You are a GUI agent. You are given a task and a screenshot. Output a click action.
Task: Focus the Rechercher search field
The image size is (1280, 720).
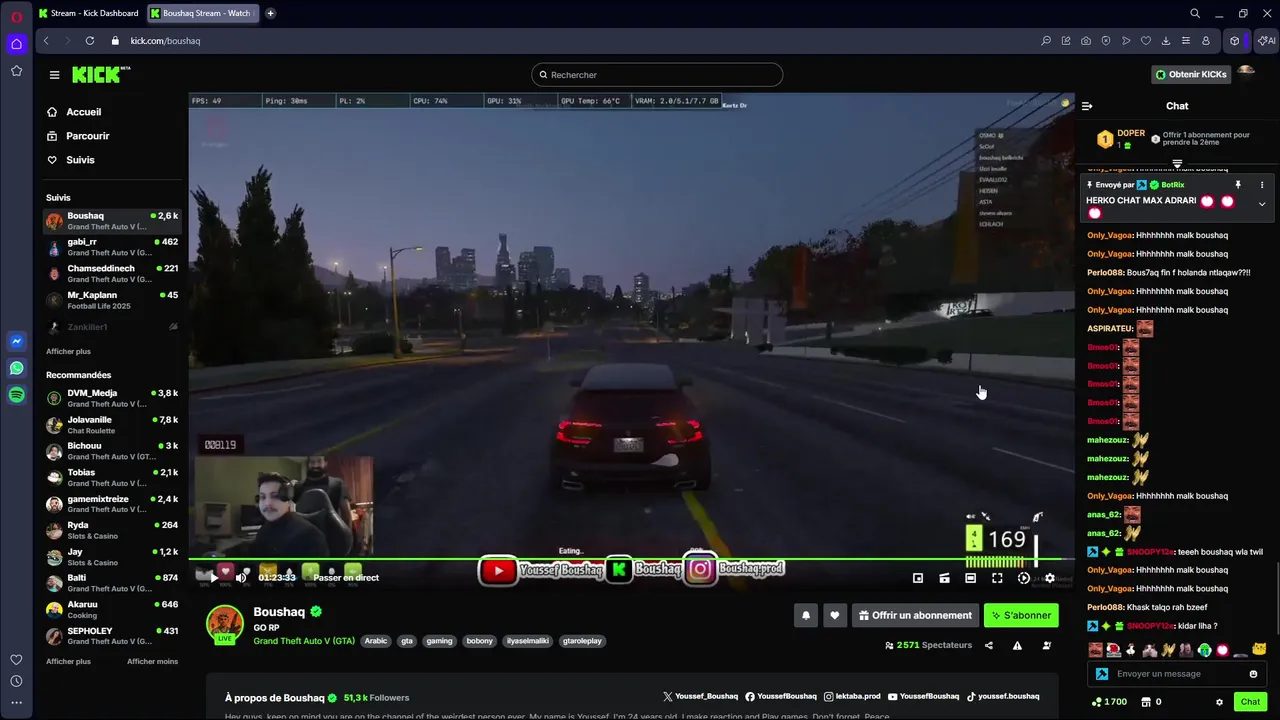pos(657,75)
